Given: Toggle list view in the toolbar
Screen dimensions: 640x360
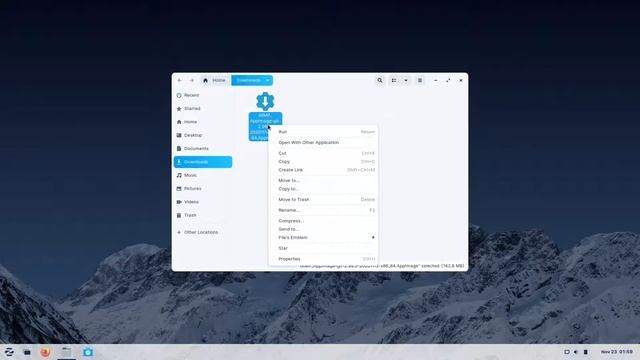Looking at the screenshot, I should (394, 80).
